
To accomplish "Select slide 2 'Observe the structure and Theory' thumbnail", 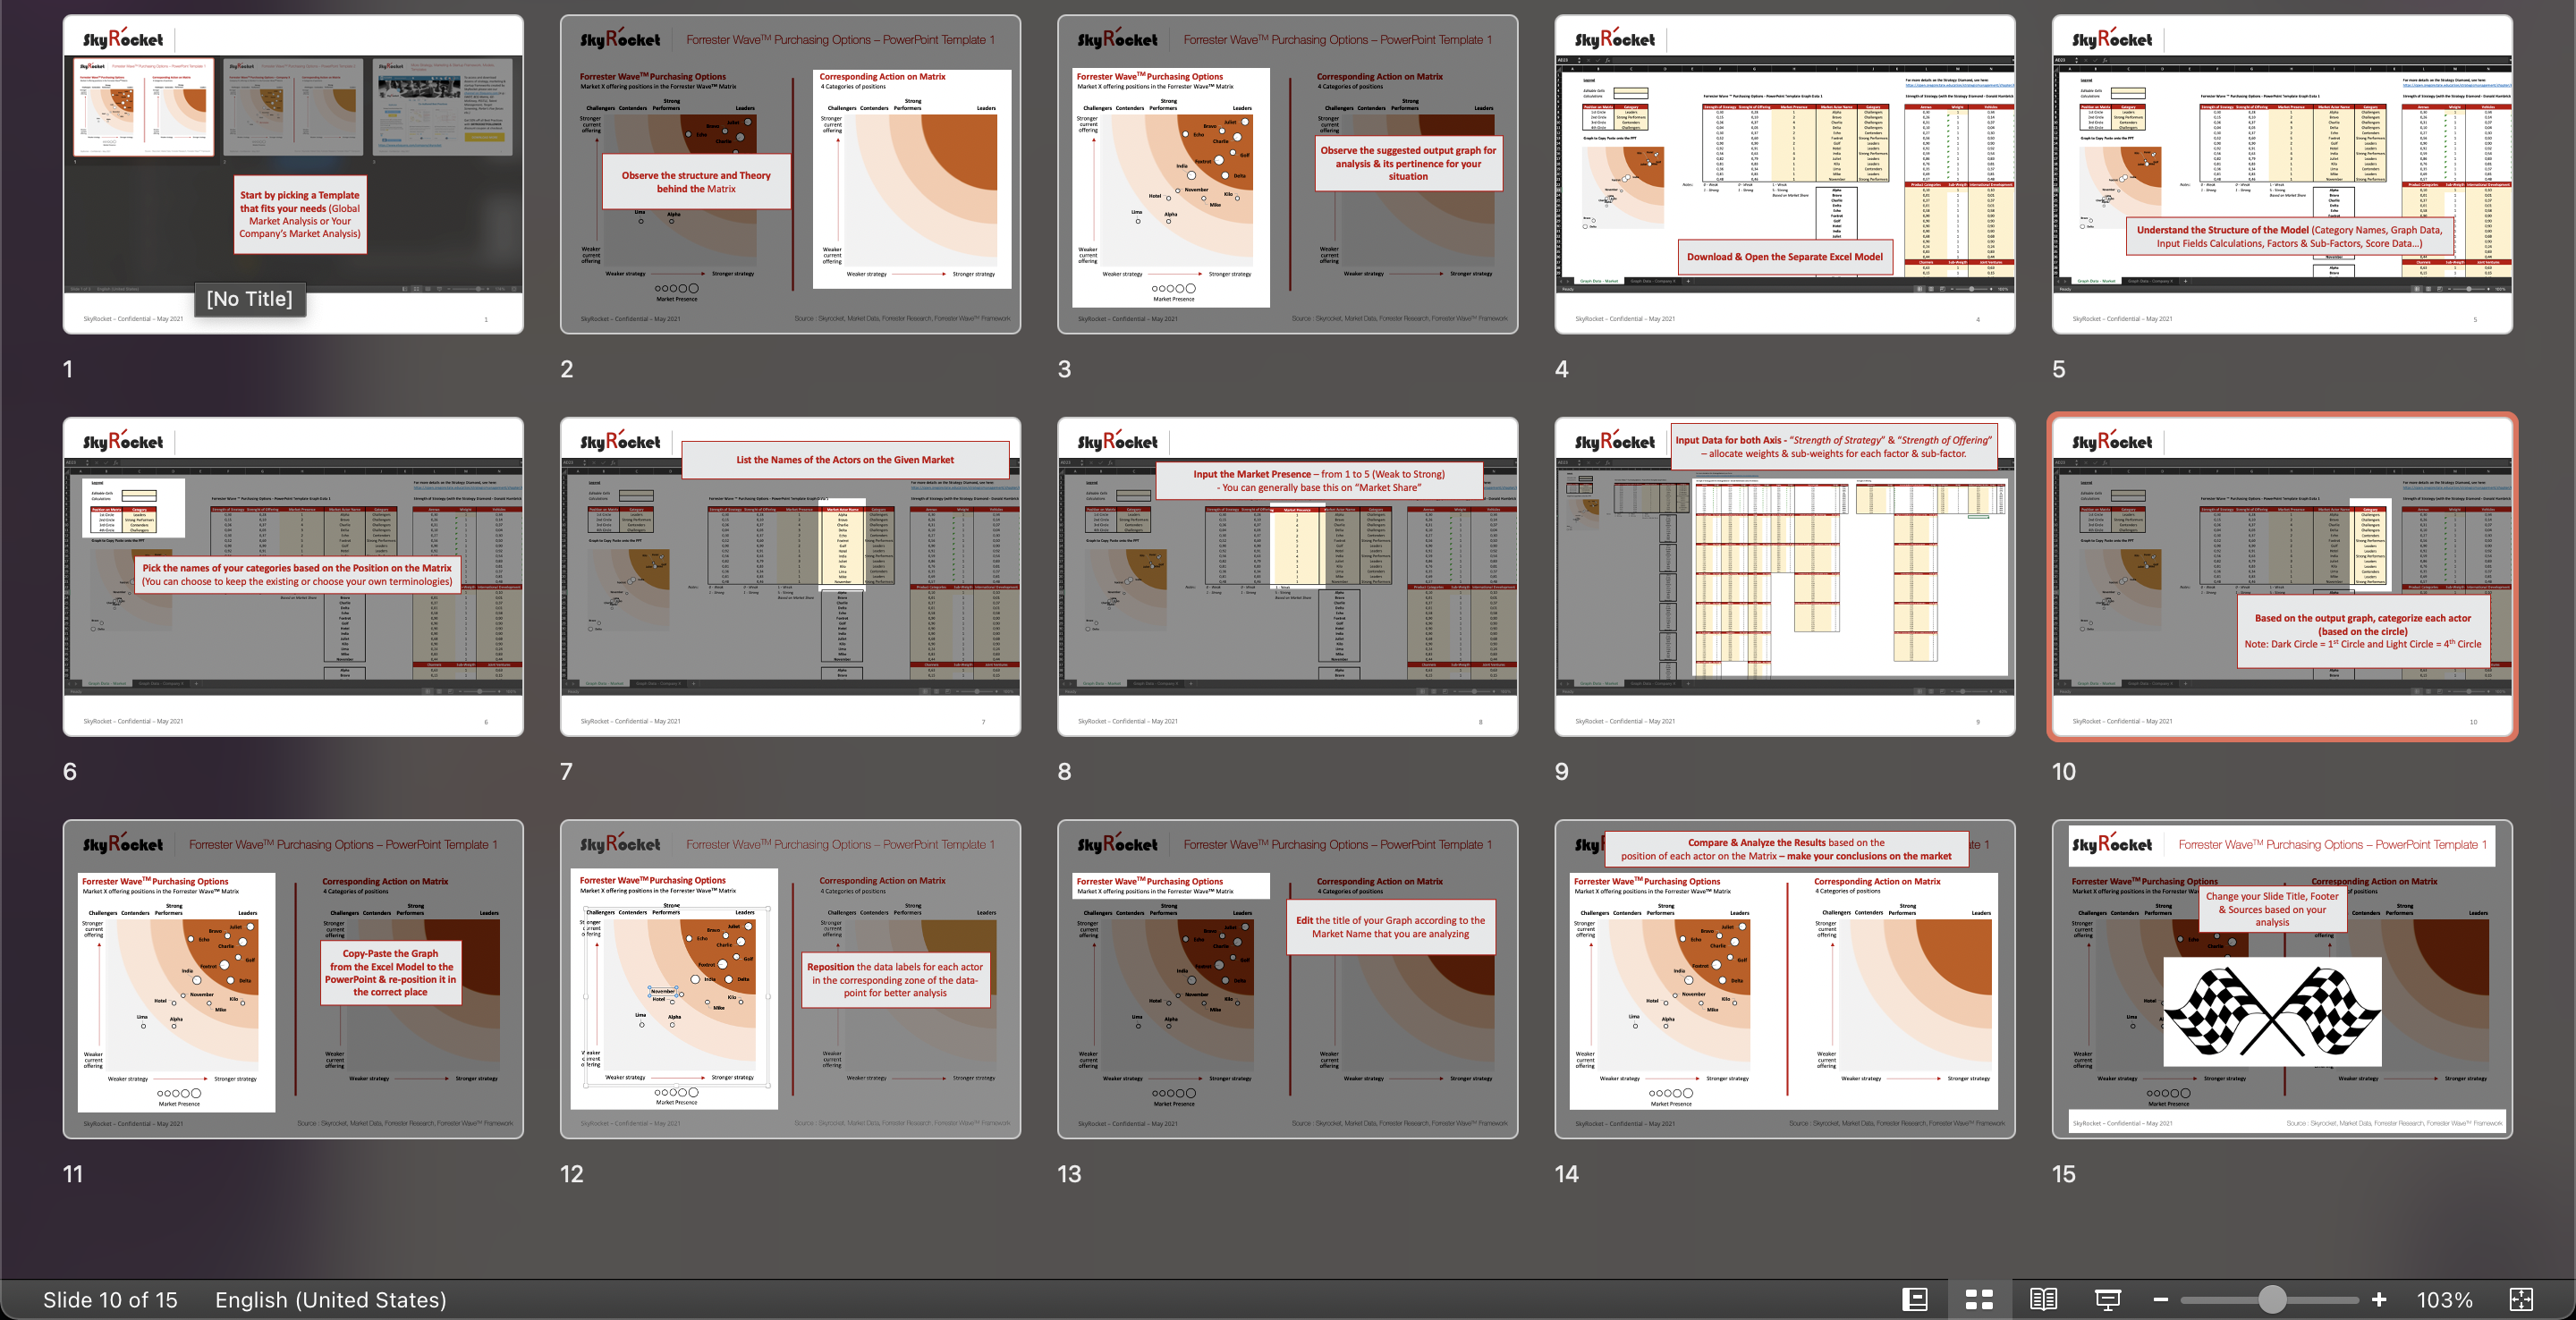I will tap(790, 174).
